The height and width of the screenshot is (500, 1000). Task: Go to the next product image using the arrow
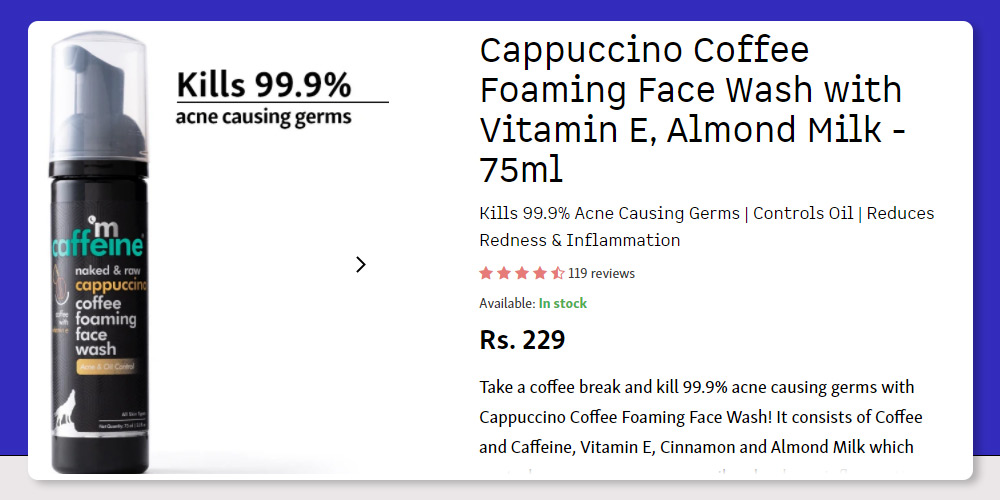[361, 265]
